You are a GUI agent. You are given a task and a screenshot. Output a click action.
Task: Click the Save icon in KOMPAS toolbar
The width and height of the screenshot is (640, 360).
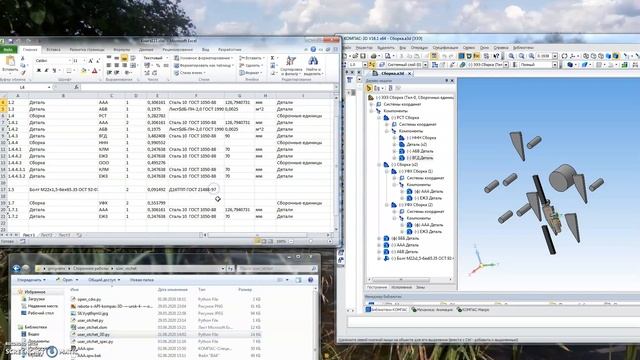click(x=362, y=56)
